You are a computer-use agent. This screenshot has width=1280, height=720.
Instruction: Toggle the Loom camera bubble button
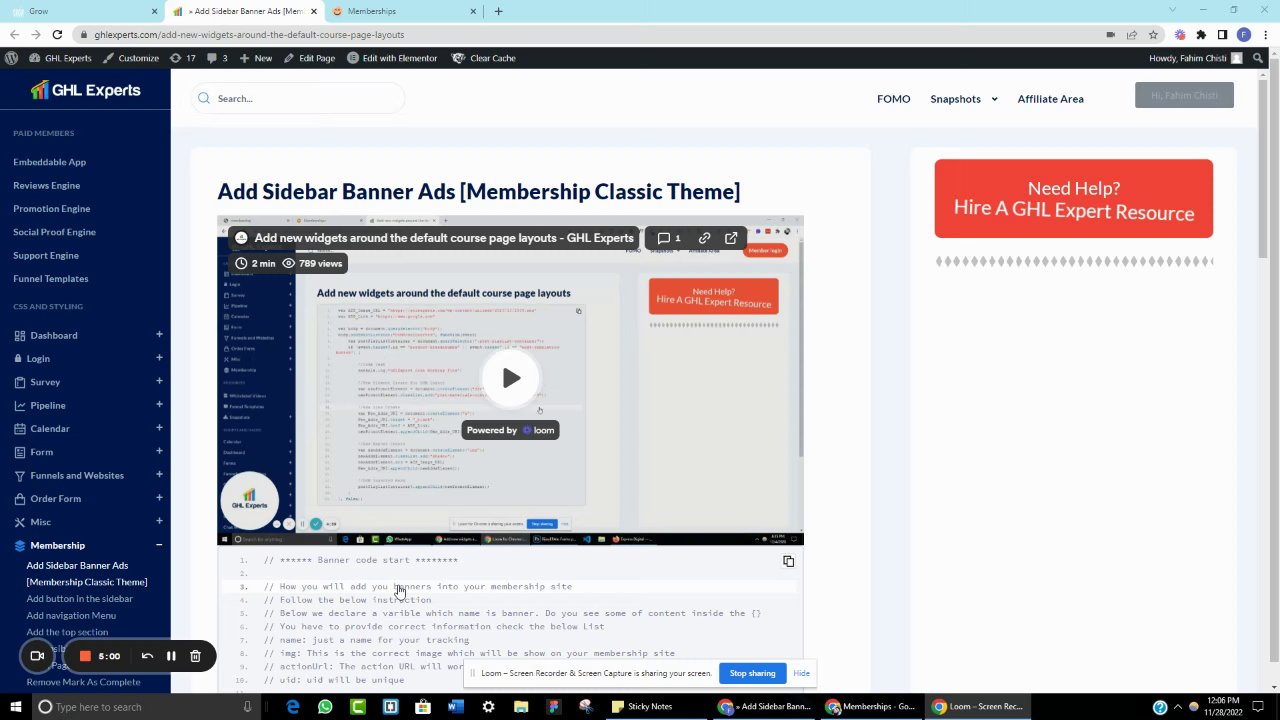37,656
